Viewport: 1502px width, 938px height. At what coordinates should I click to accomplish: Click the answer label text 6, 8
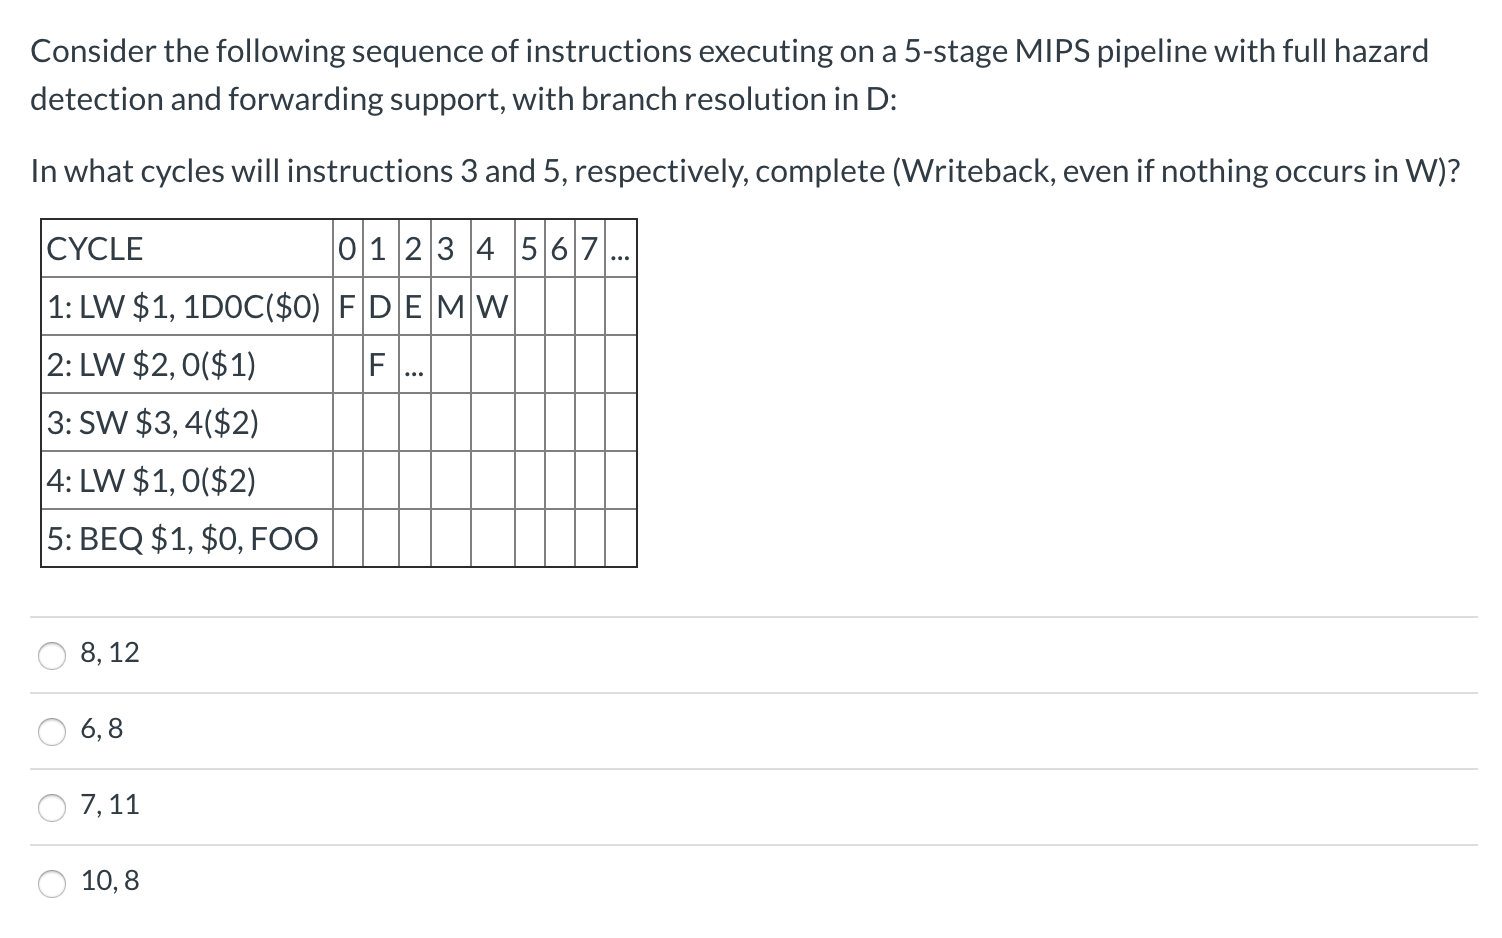[102, 730]
